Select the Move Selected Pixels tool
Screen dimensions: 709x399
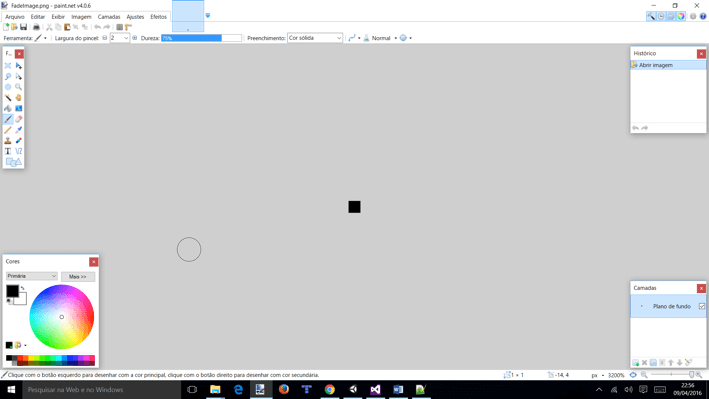tap(19, 66)
